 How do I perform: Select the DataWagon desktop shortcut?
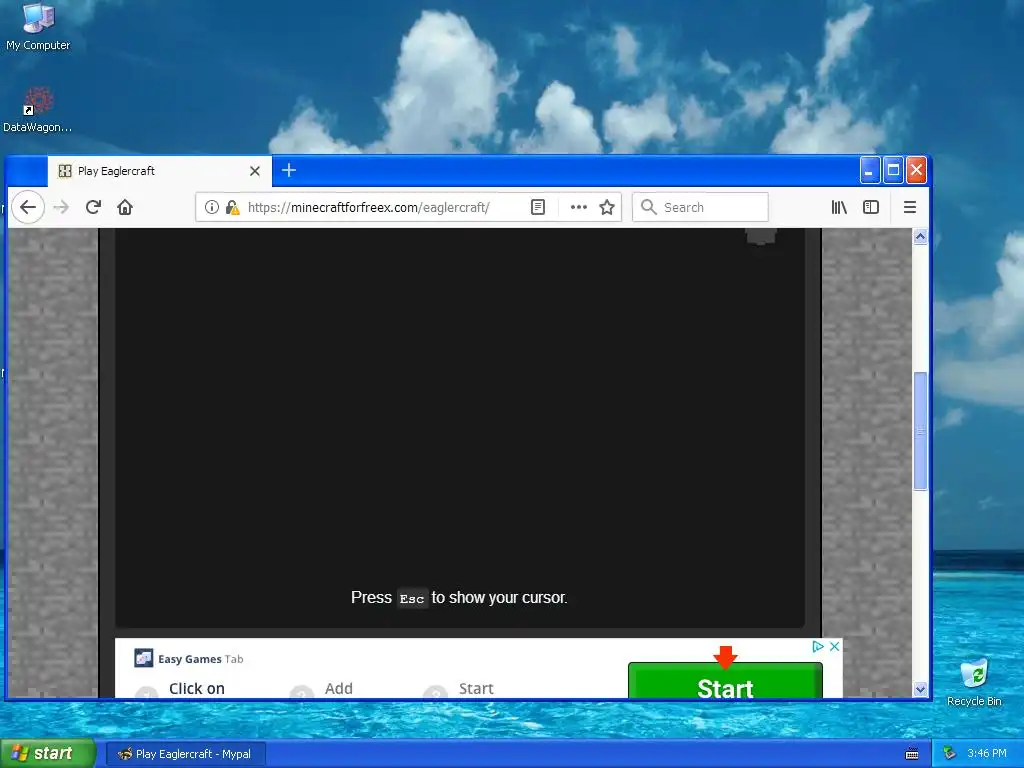38,110
